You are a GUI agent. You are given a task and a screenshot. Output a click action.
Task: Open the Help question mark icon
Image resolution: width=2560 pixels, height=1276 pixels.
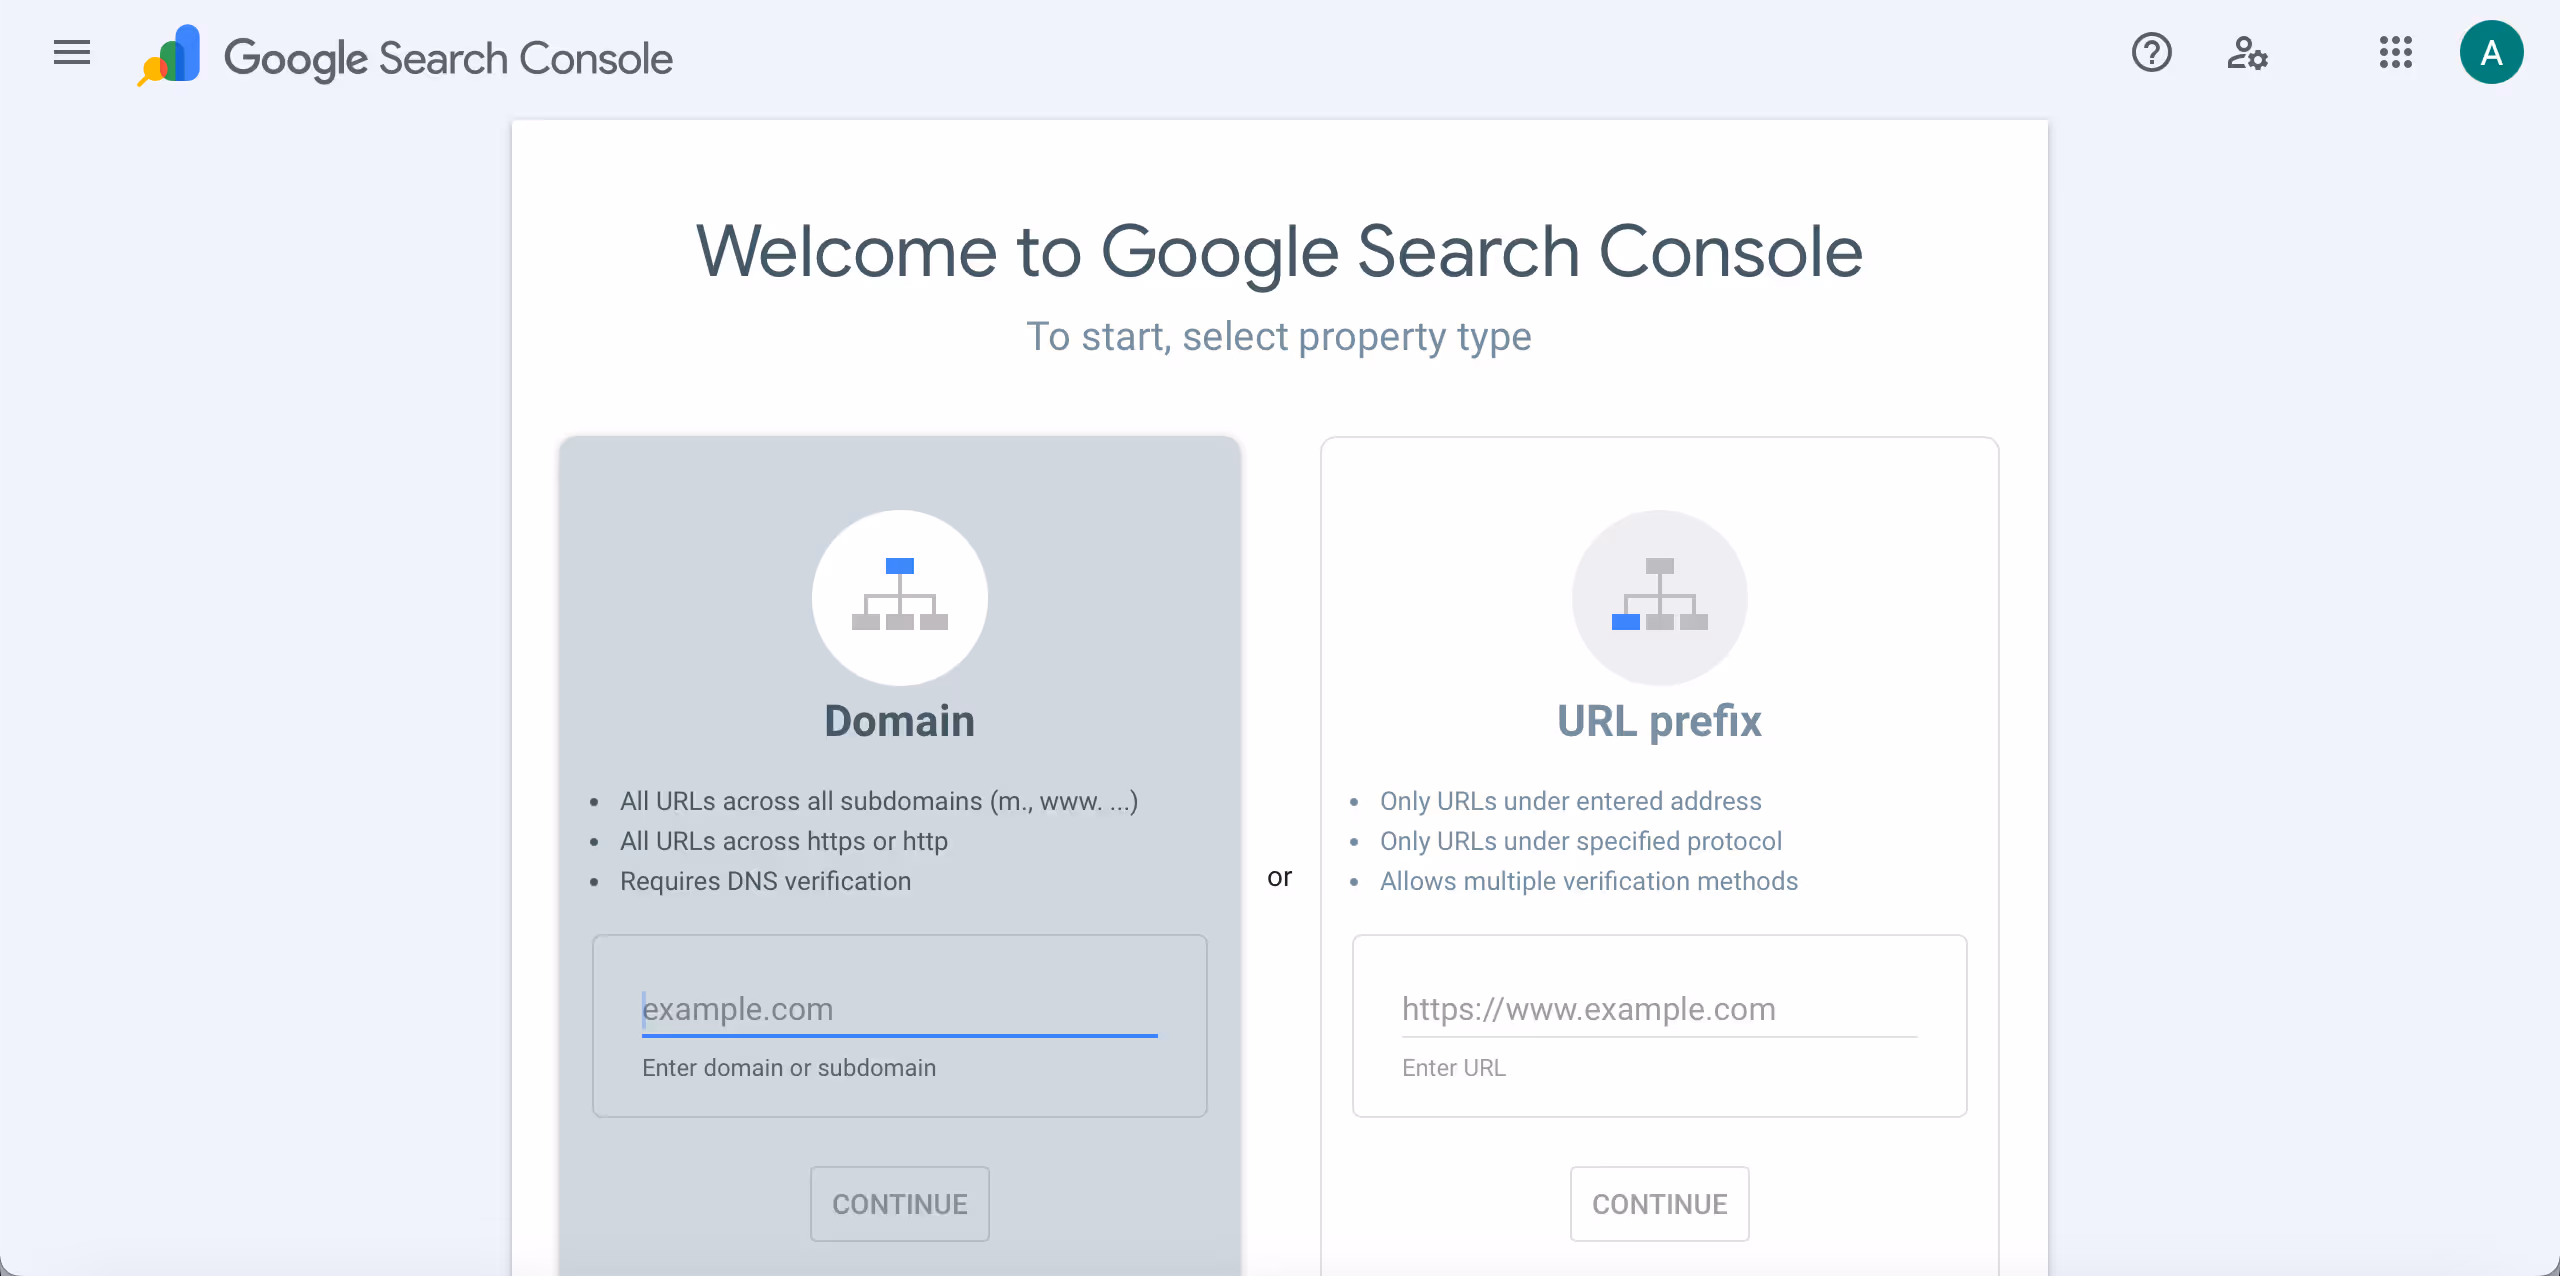pos(2151,52)
